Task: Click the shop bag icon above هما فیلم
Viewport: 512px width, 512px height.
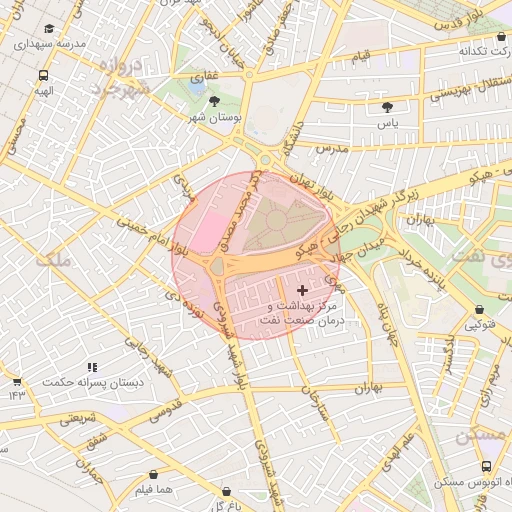Action: point(153,474)
